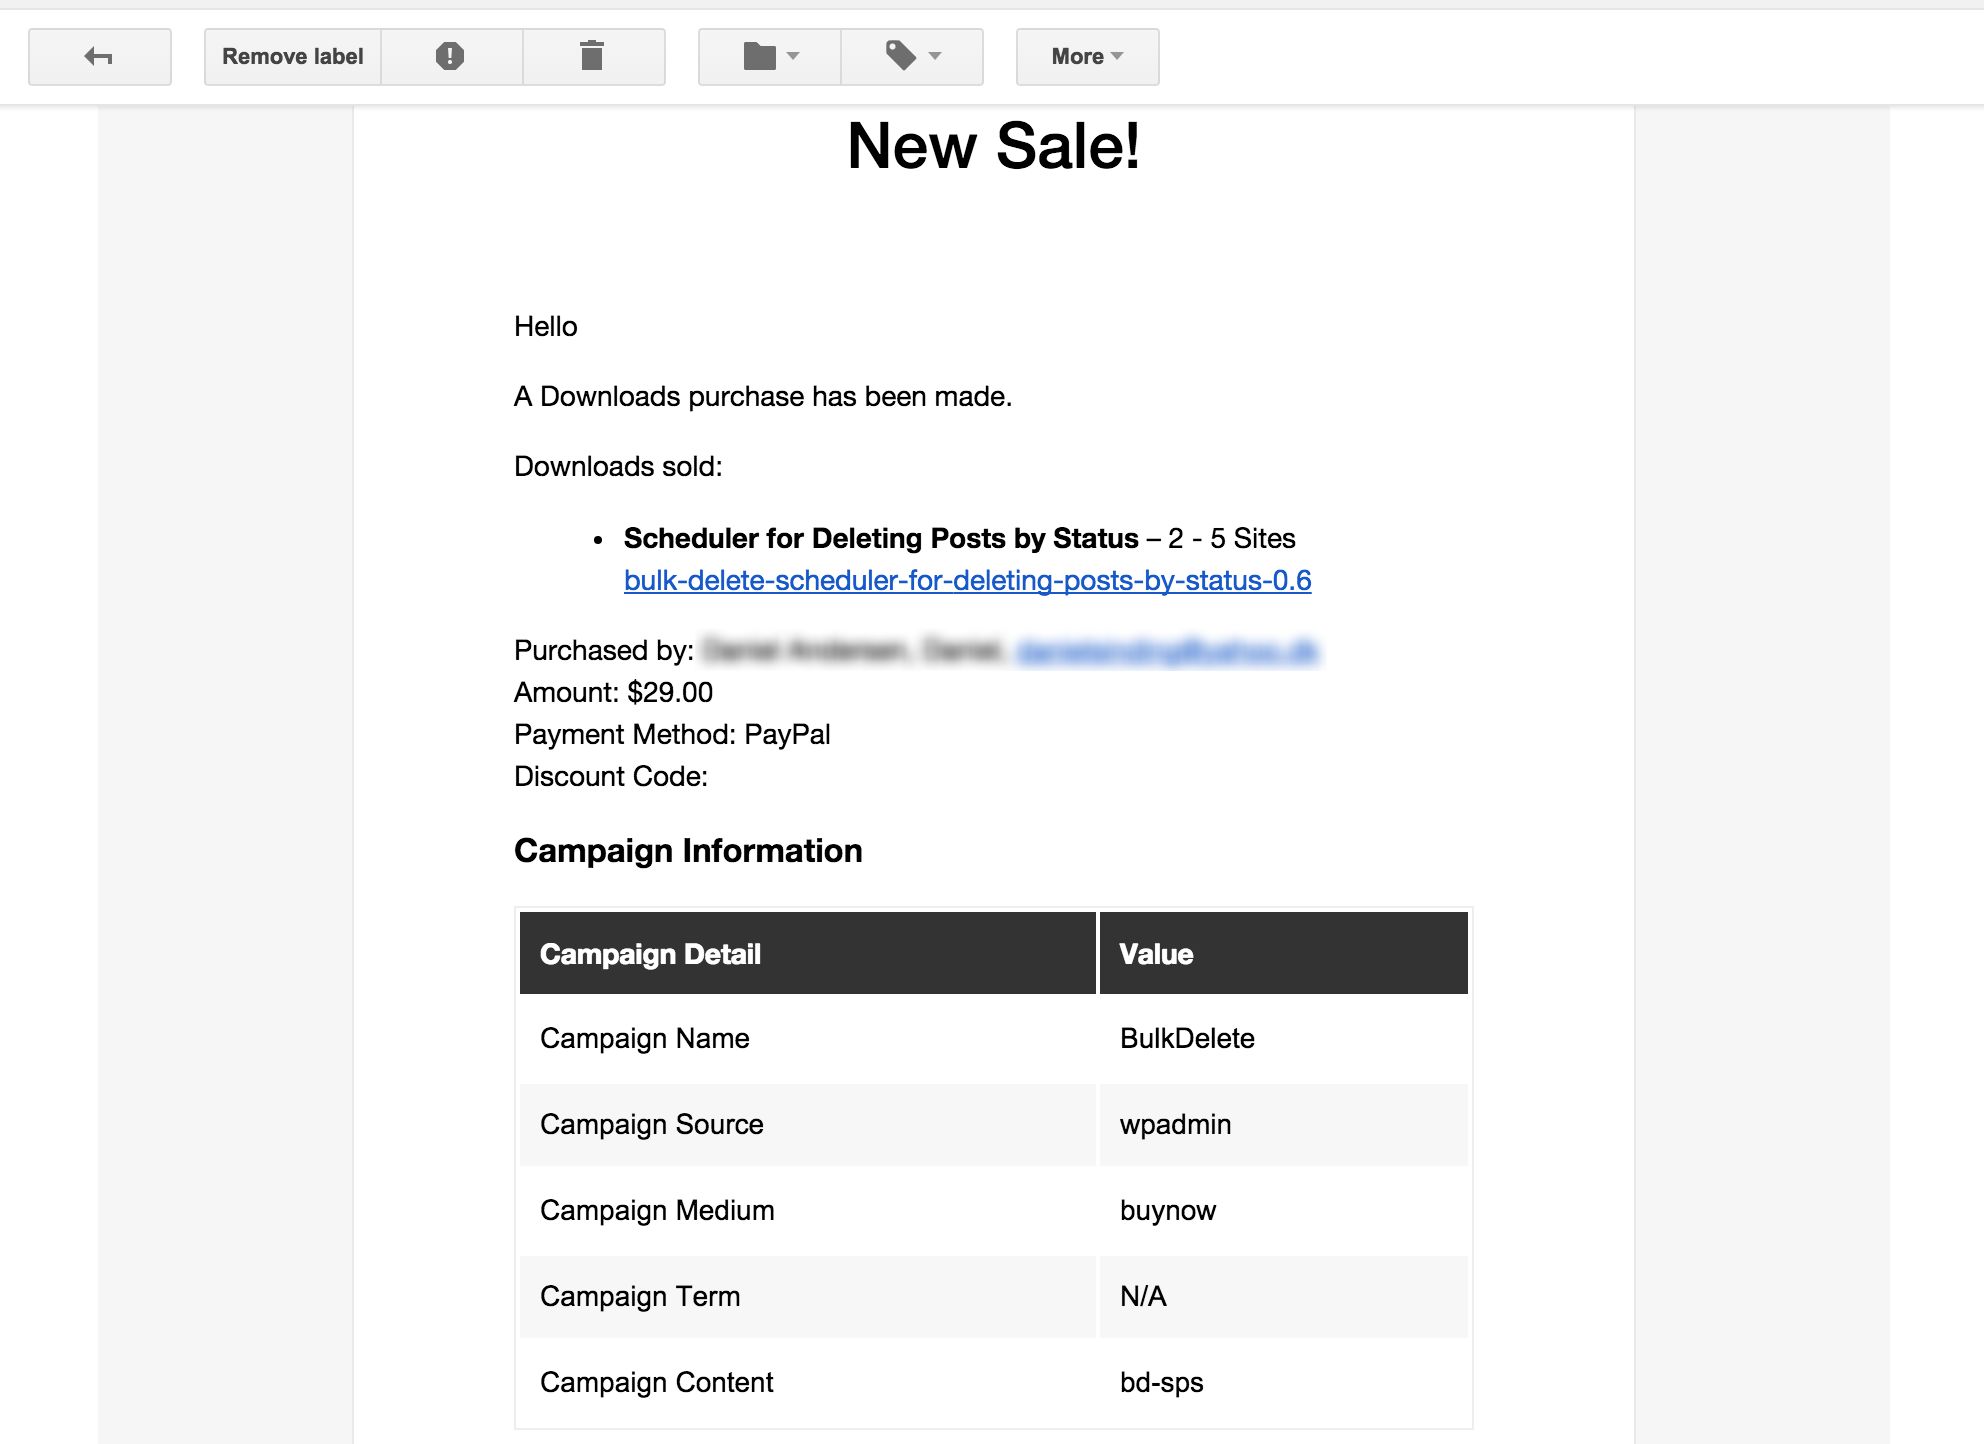Click the Remove label button
1984x1444 pixels.
point(292,57)
